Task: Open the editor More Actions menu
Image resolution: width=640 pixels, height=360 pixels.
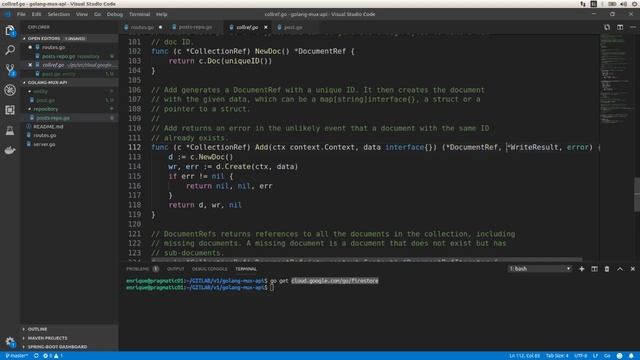Action: coord(633,27)
